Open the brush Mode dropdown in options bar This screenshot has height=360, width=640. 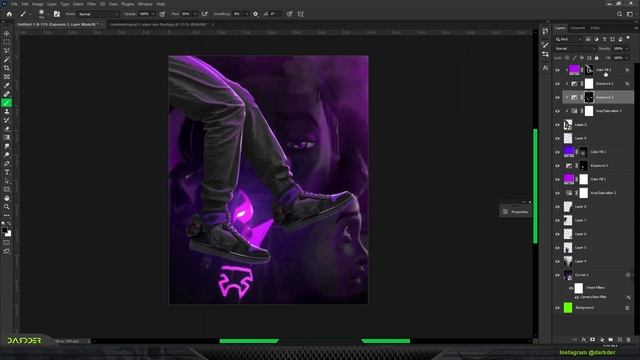98,14
